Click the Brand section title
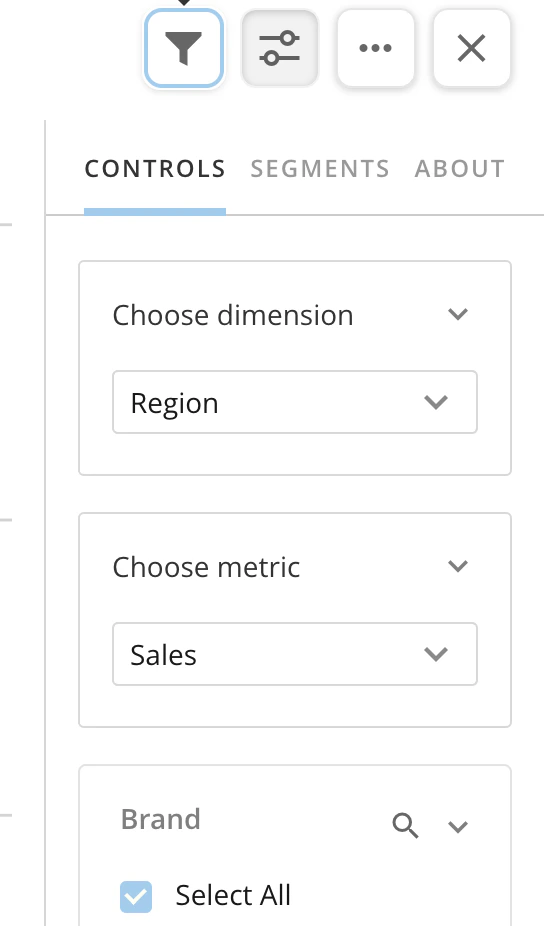This screenshot has width=544, height=926. (161, 819)
